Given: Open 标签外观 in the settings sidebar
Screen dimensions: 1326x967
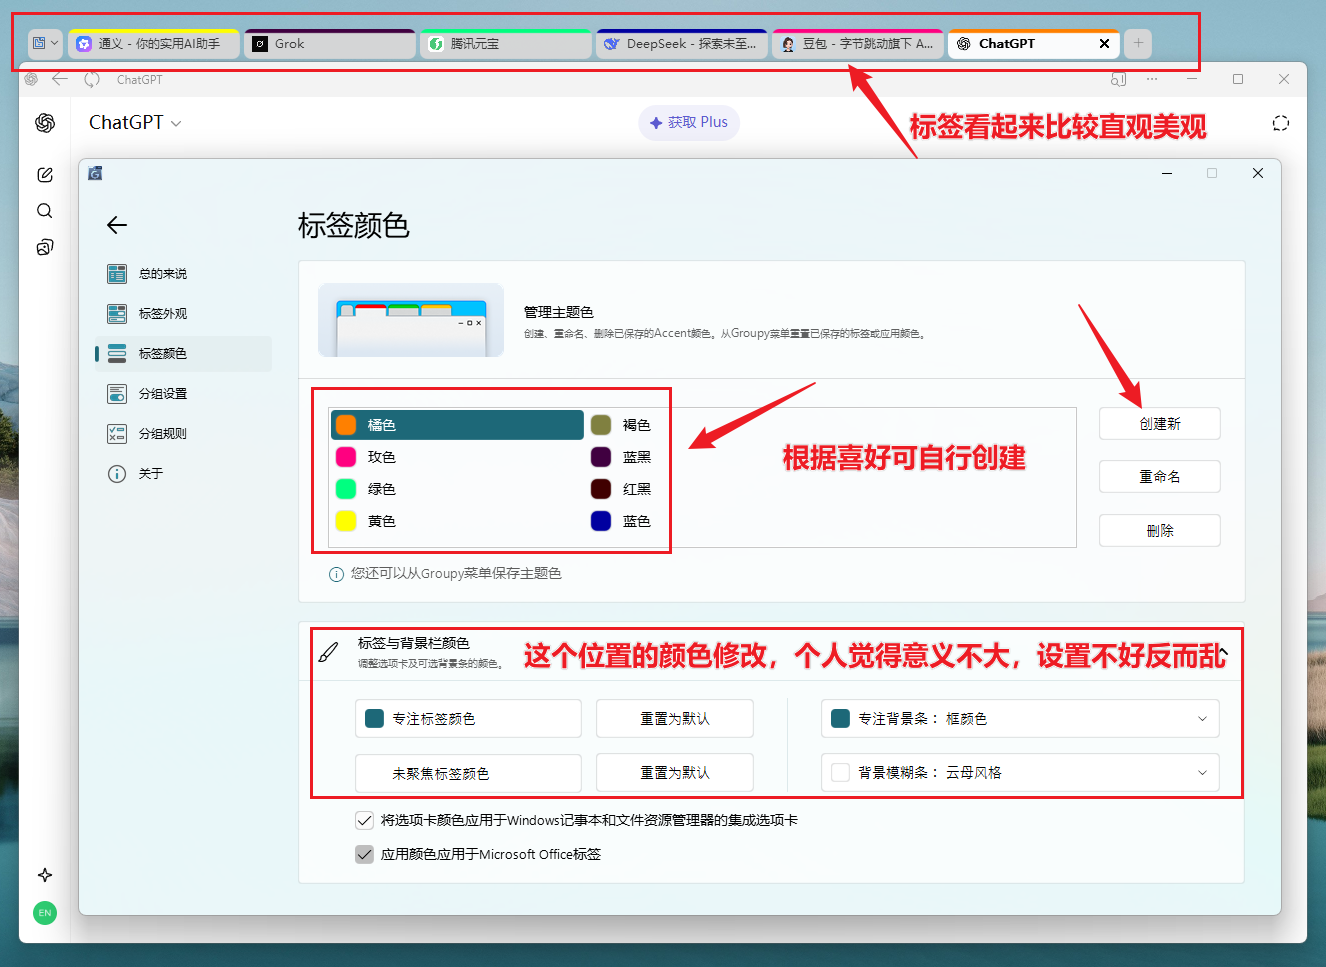Looking at the screenshot, I should 163,314.
